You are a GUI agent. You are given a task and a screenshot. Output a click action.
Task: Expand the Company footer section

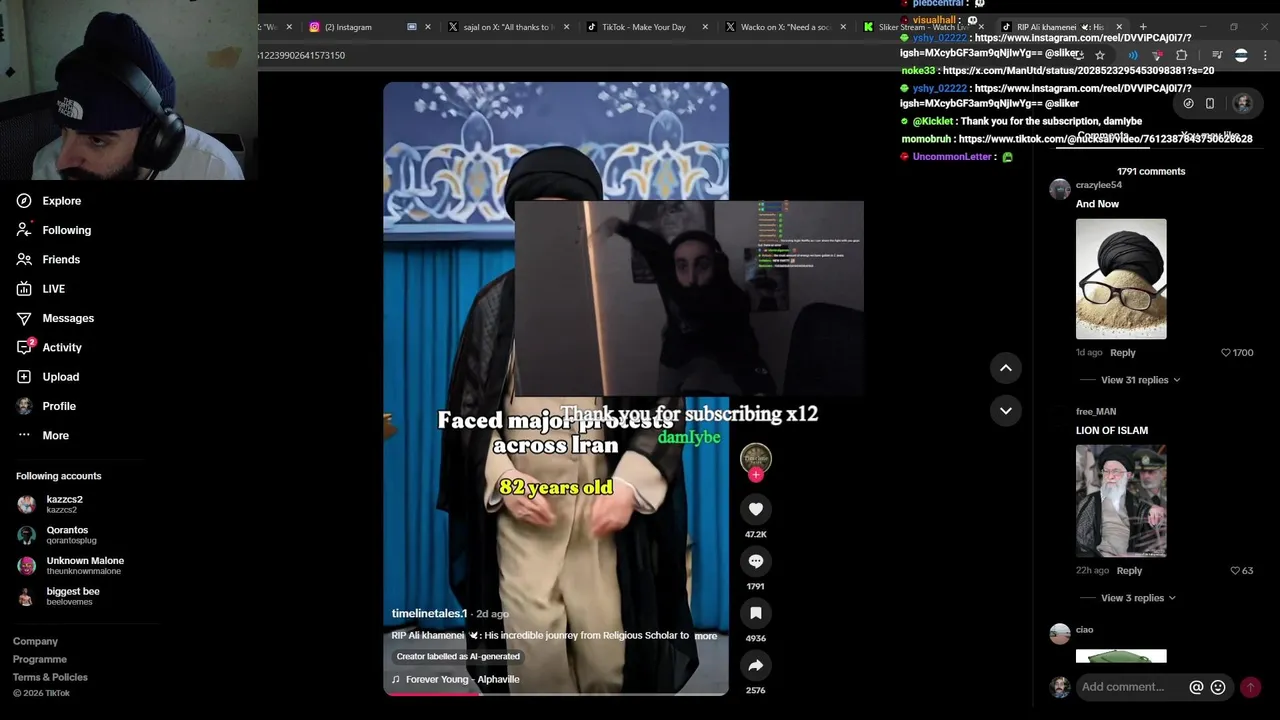[35, 641]
